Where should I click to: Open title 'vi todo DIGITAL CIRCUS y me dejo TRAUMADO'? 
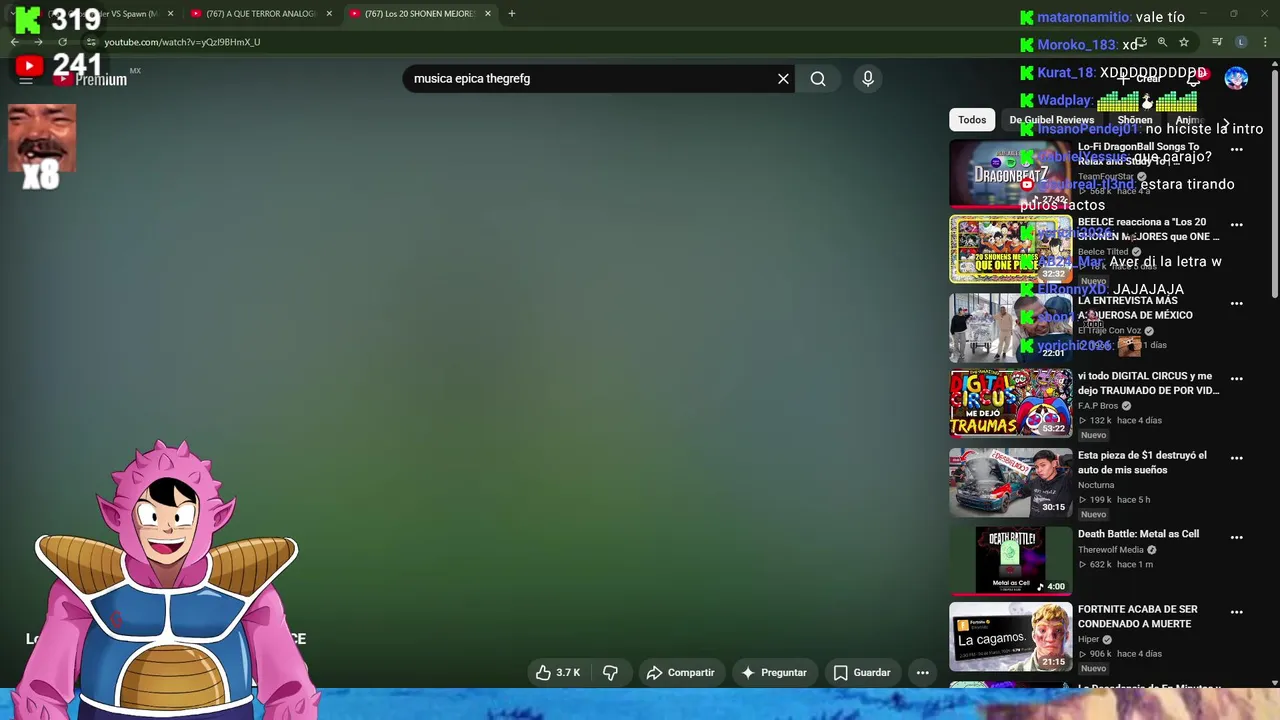coord(1148,383)
